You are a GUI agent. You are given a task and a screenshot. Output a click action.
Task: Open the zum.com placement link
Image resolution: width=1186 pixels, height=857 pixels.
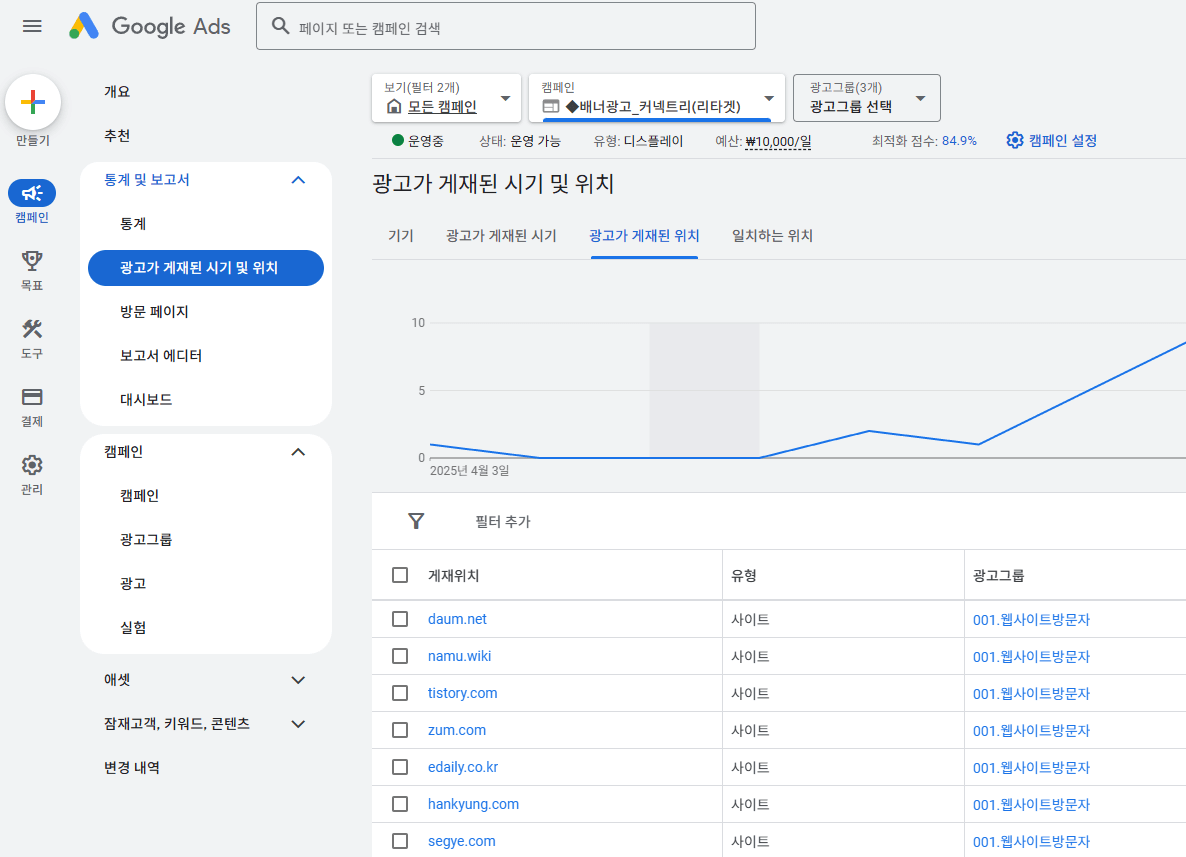pyautogui.click(x=457, y=730)
